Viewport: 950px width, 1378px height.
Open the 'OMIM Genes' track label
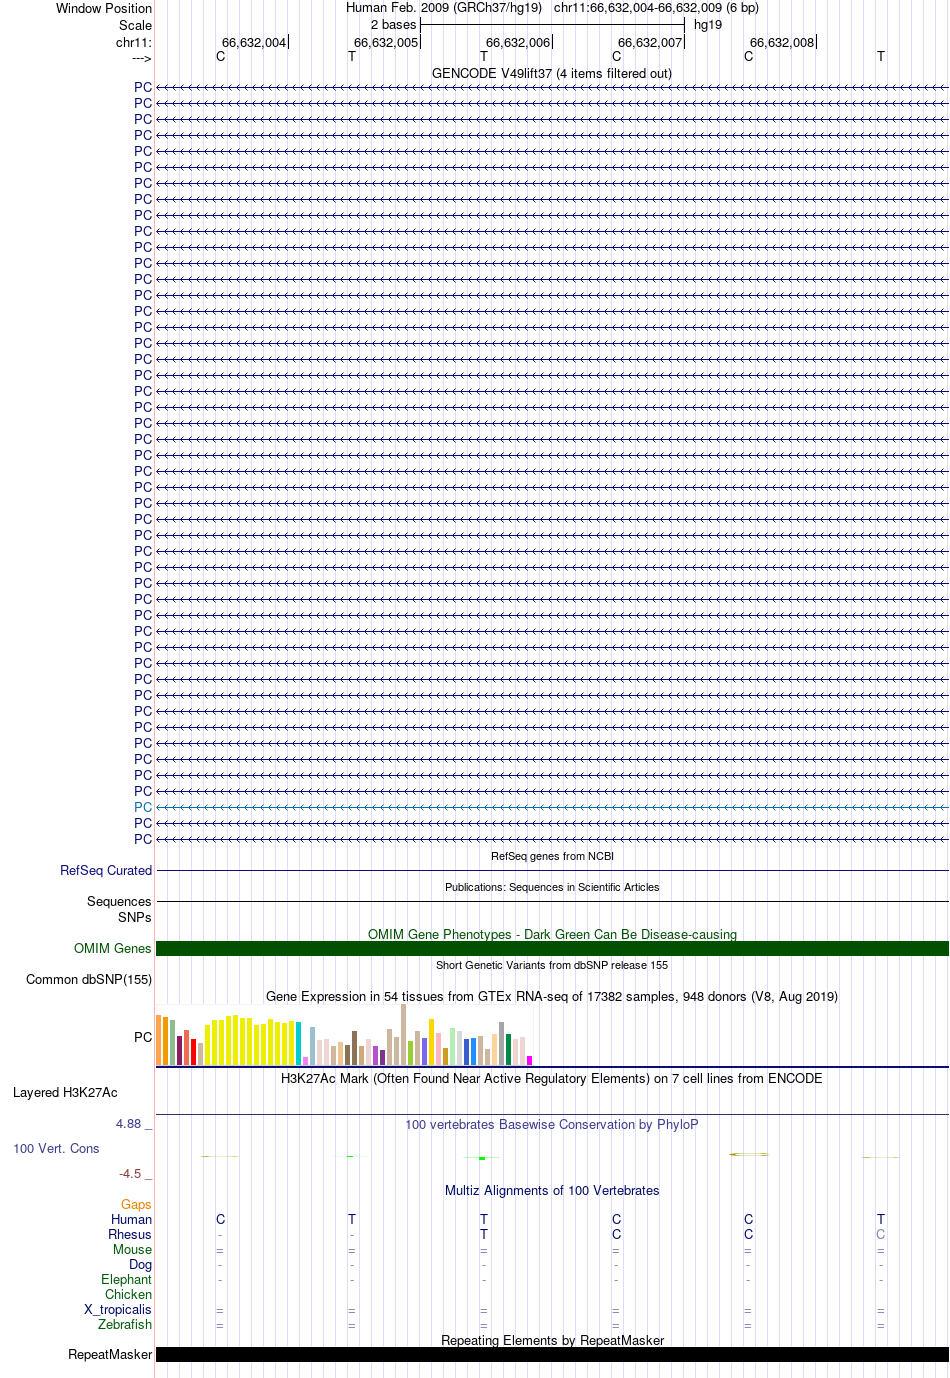pyautogui.click(x=113, y=948)
